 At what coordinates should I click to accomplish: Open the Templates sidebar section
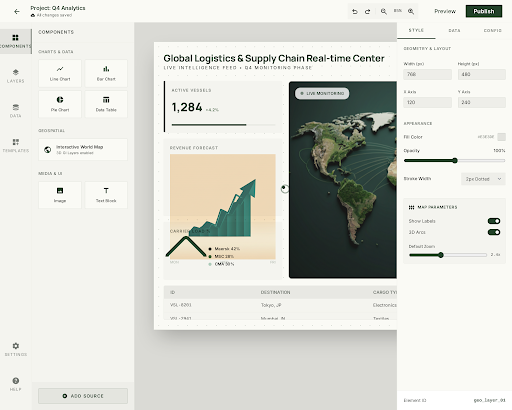pyautogui.click(x=16, y=146)
